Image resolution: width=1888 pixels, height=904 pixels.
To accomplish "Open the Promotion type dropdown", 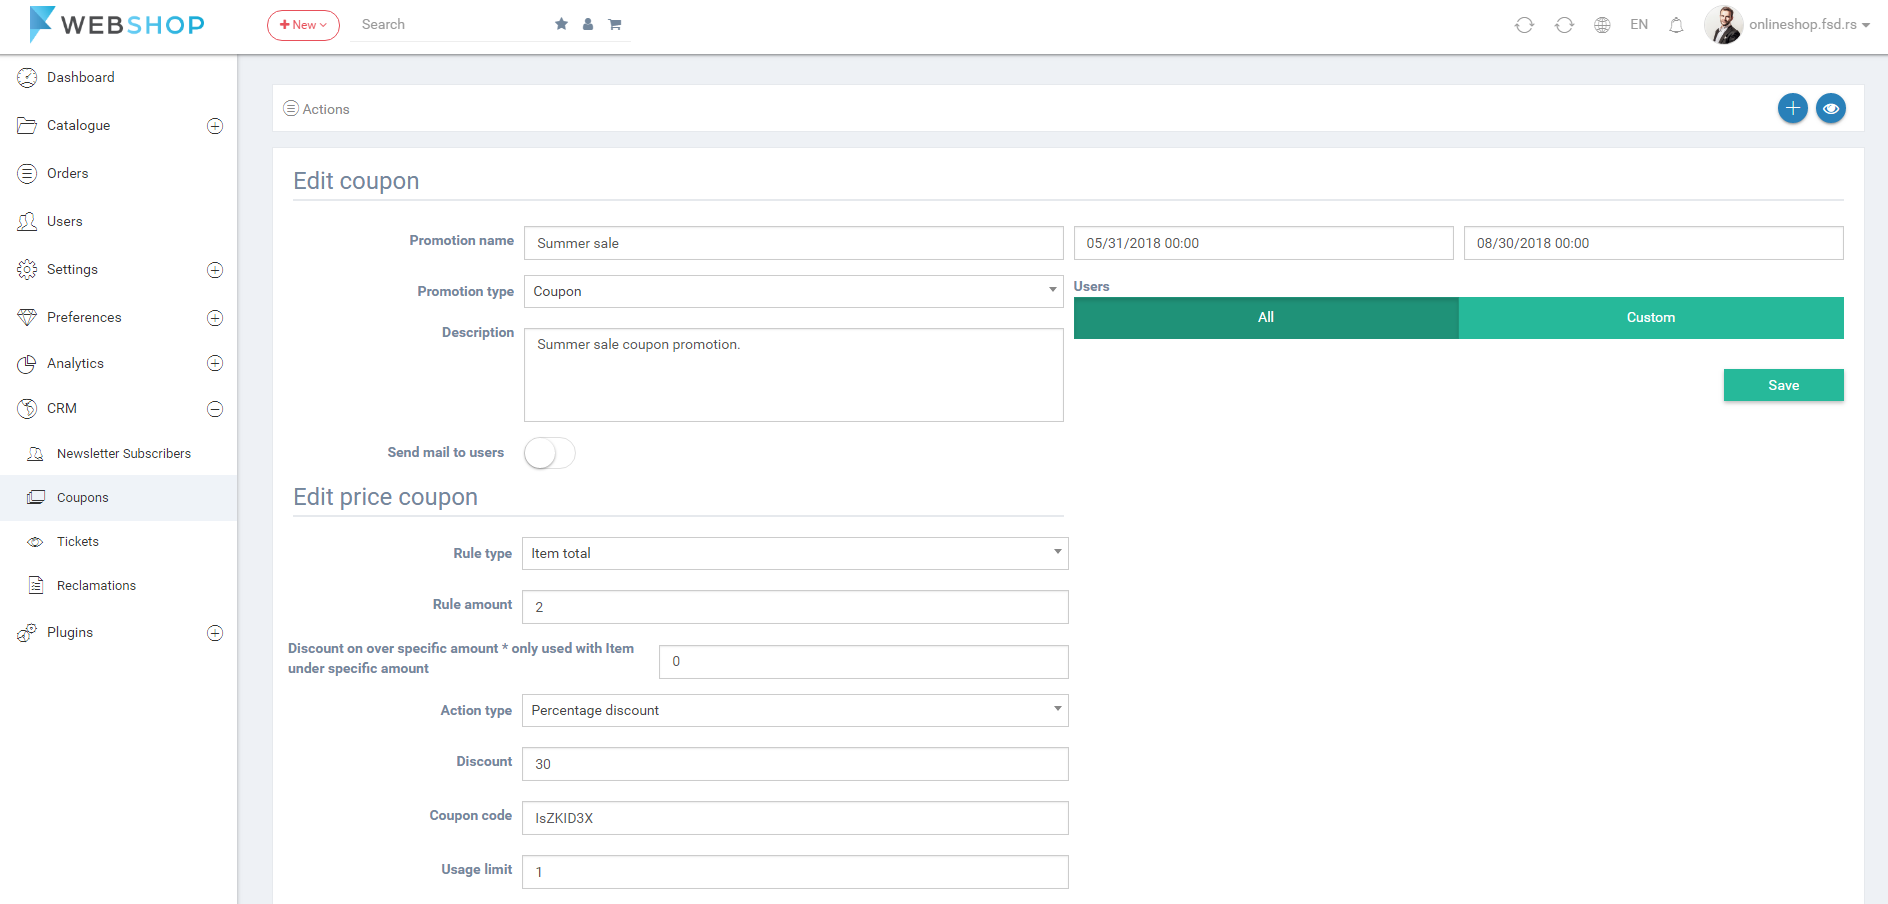I will [x=794, y=291].
